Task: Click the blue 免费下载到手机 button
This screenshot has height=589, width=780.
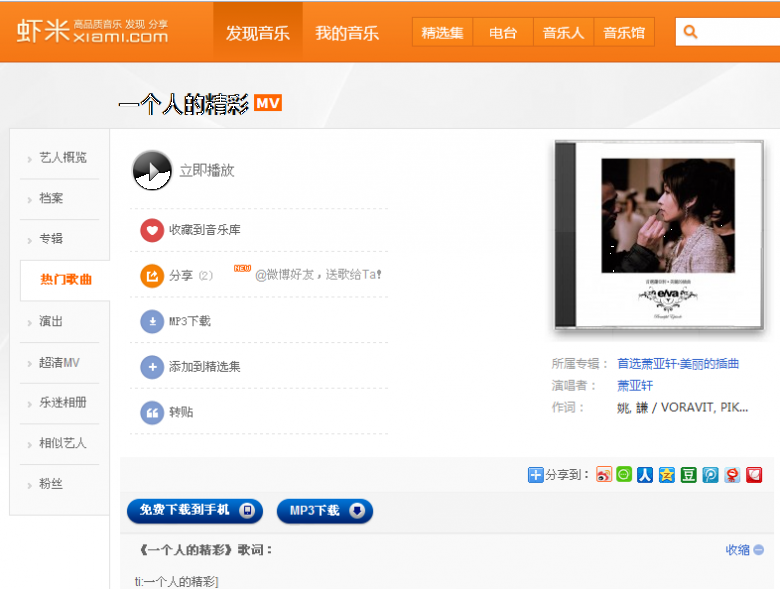Action: pyautogui.click(x=194, y=511)
